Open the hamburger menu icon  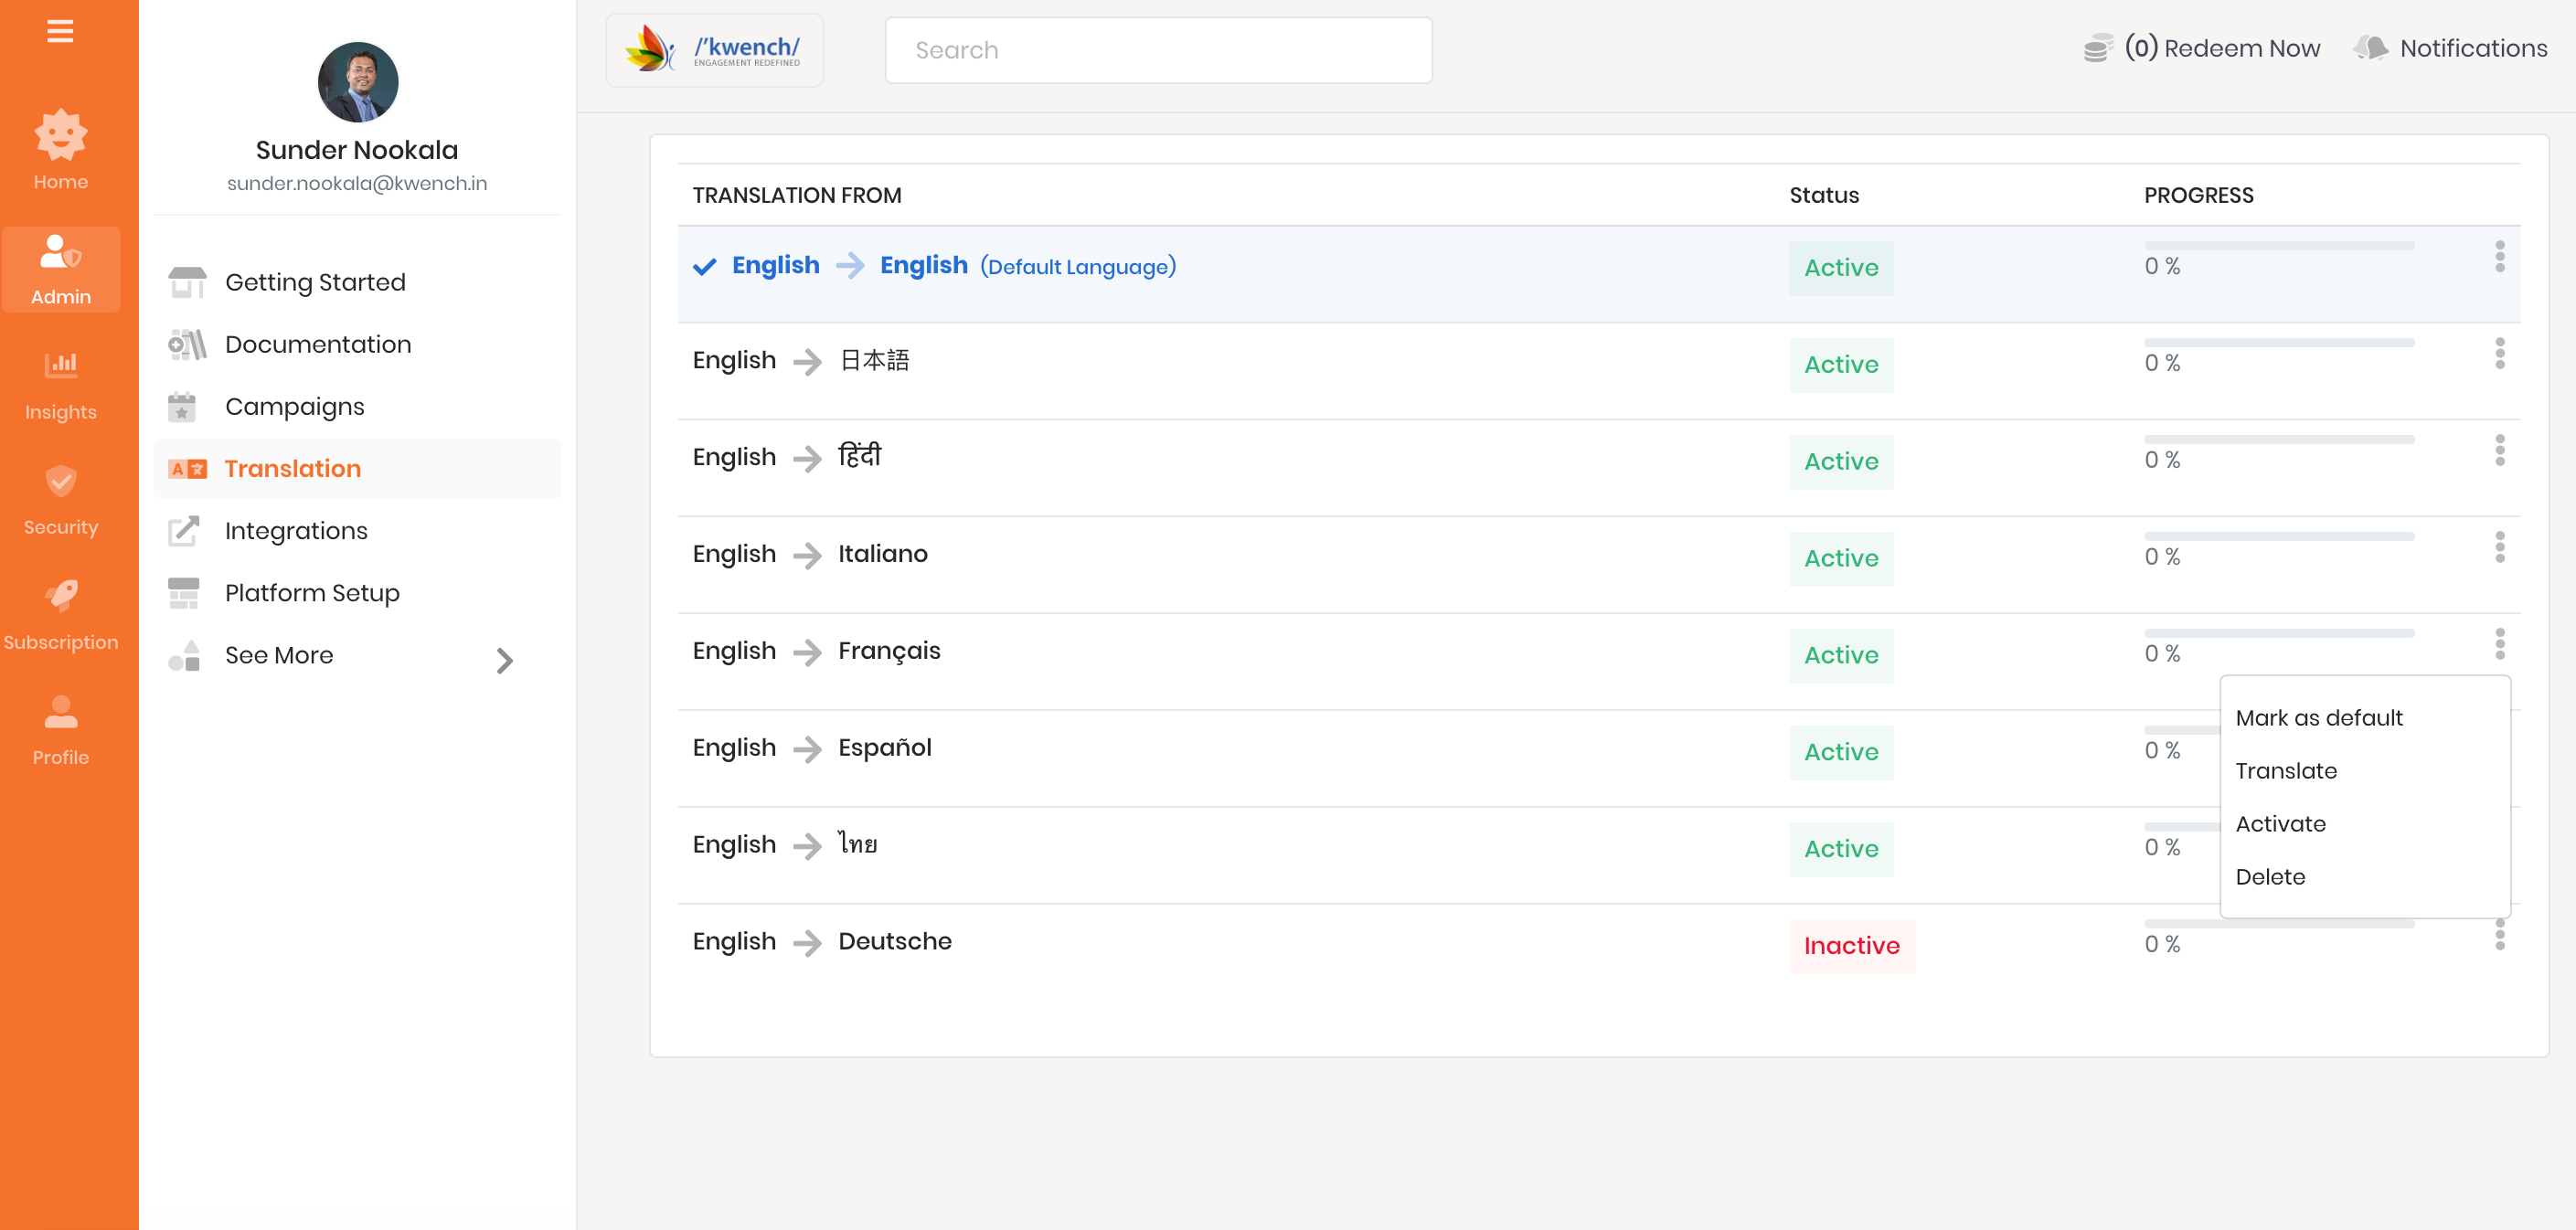coord(60,31)
